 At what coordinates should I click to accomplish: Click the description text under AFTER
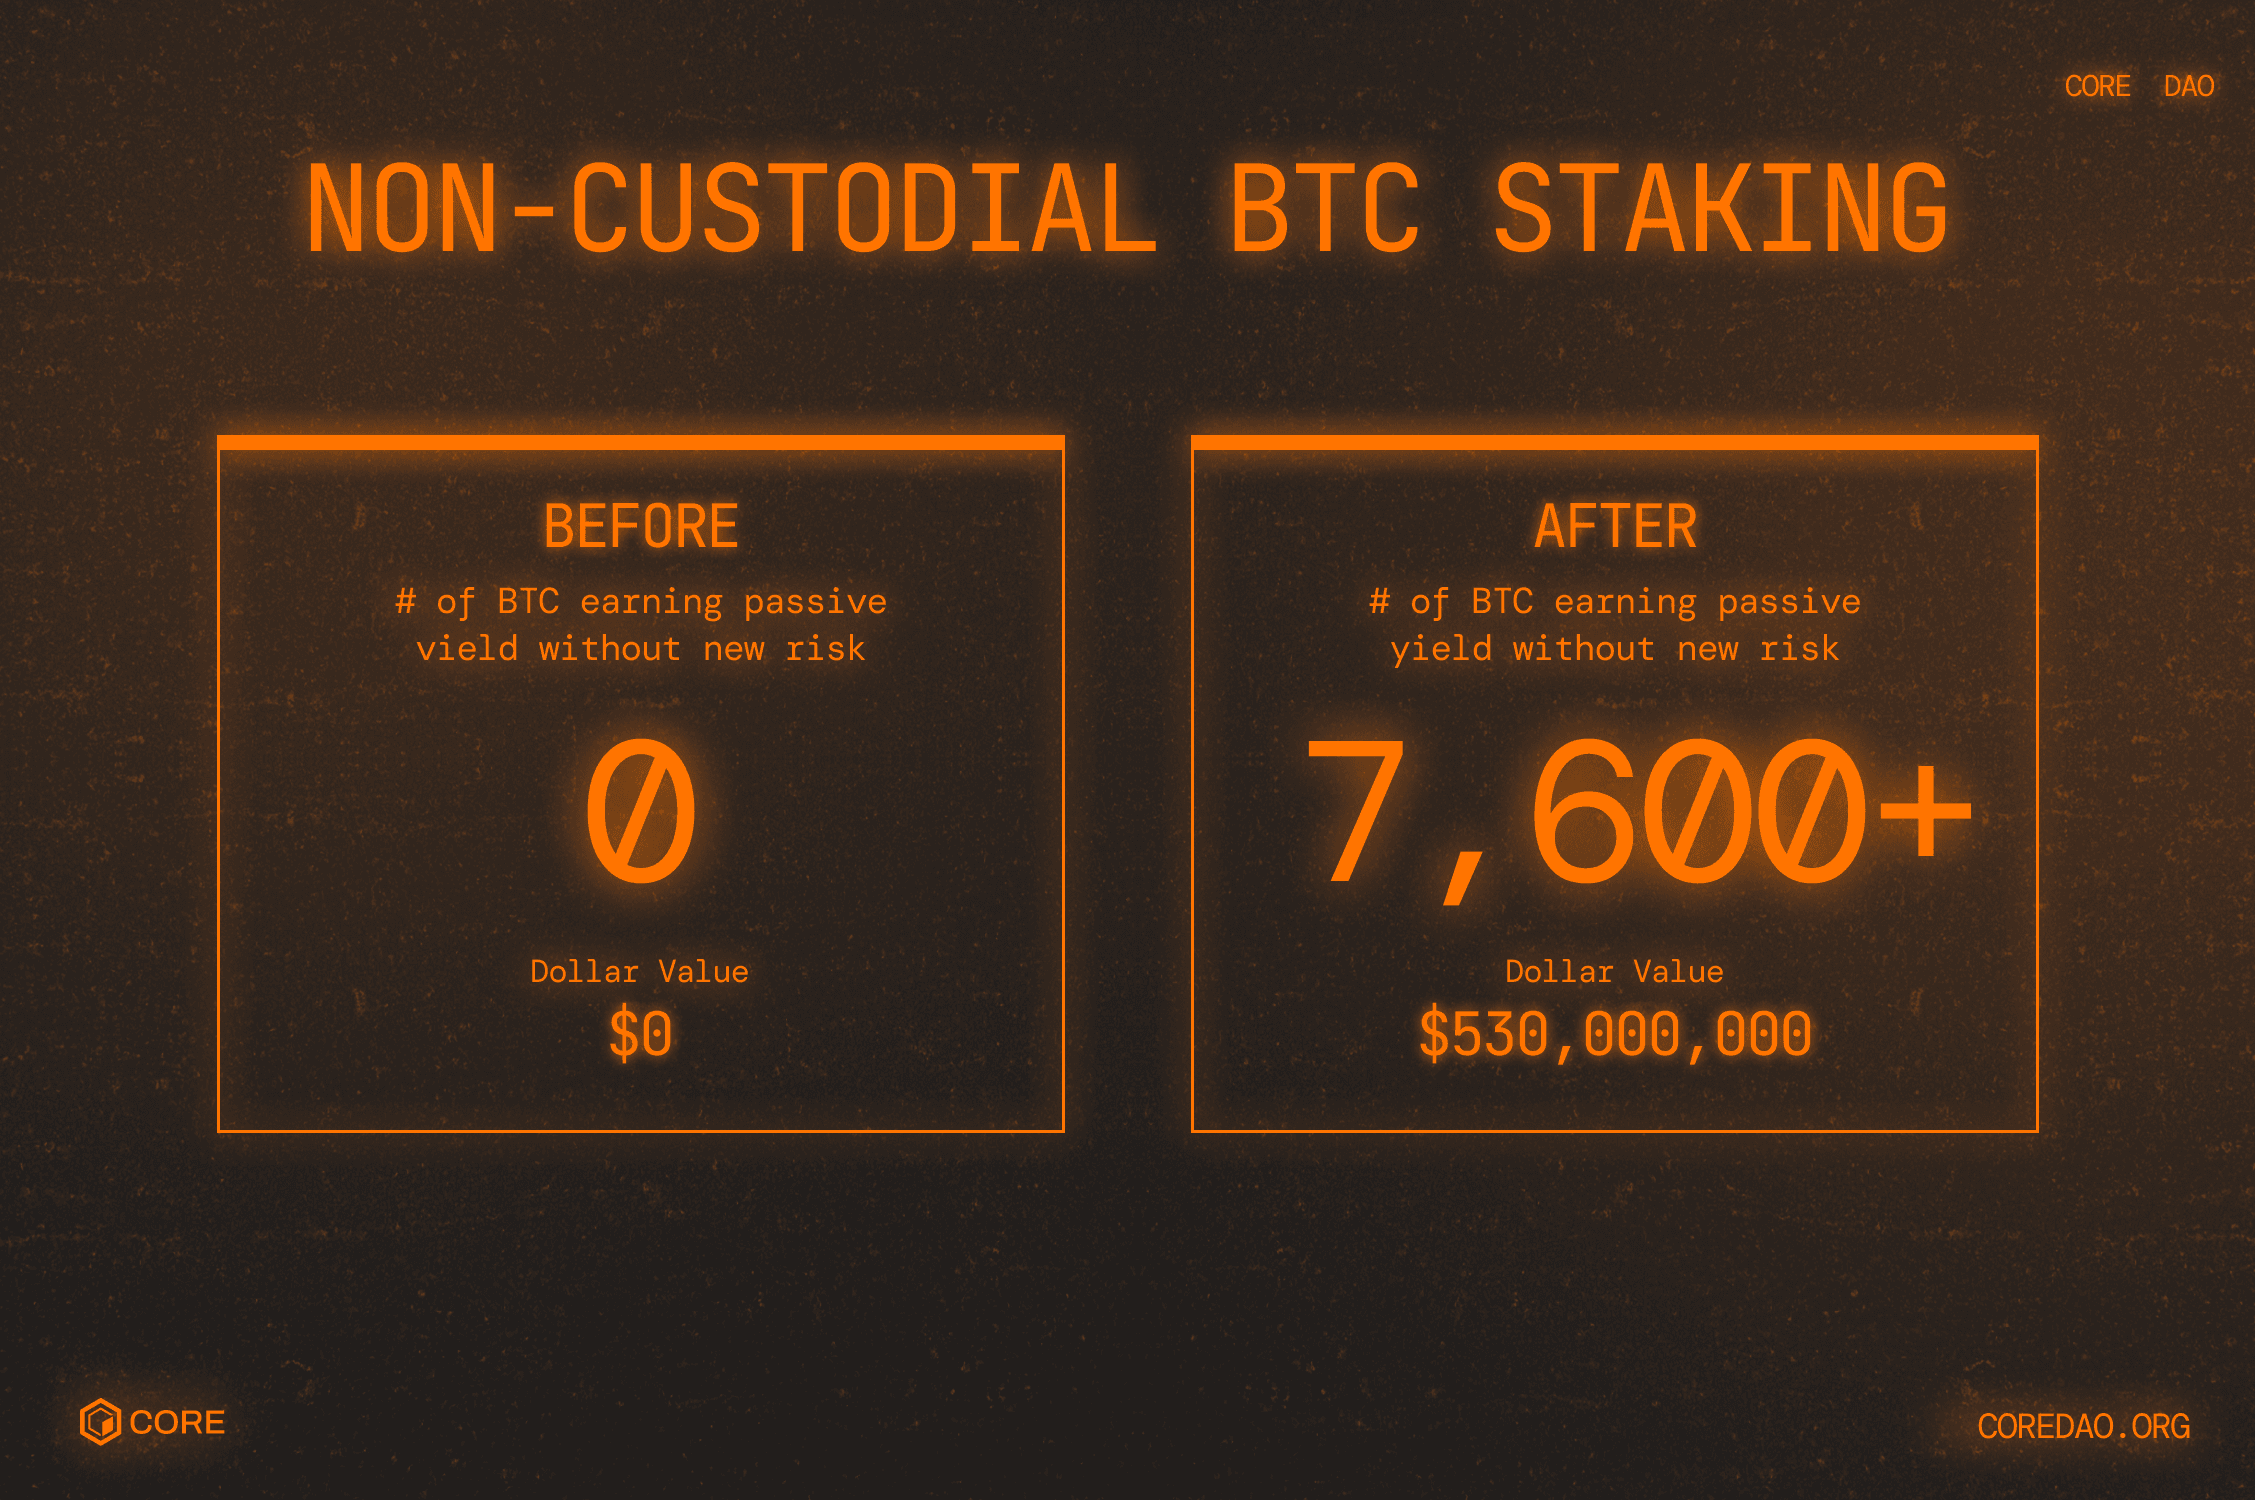[1615, 625]
